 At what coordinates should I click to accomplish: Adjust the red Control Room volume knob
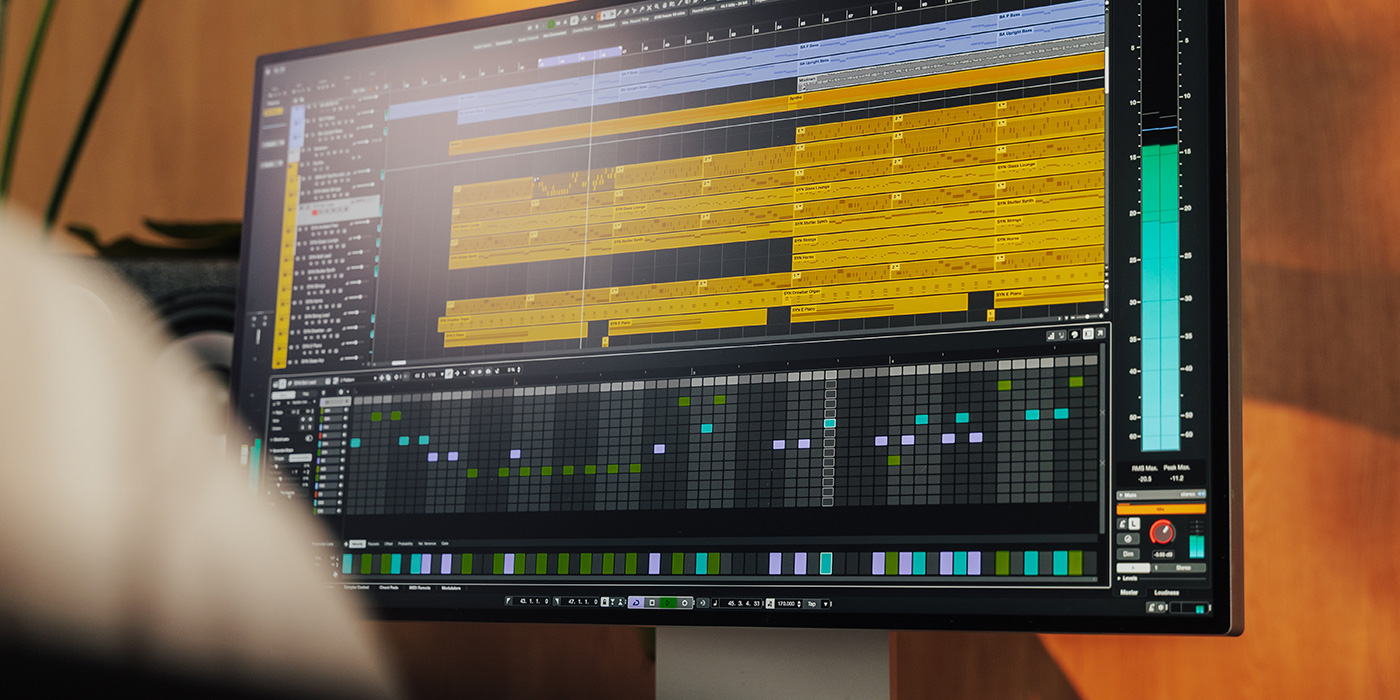coord(1161,532)
